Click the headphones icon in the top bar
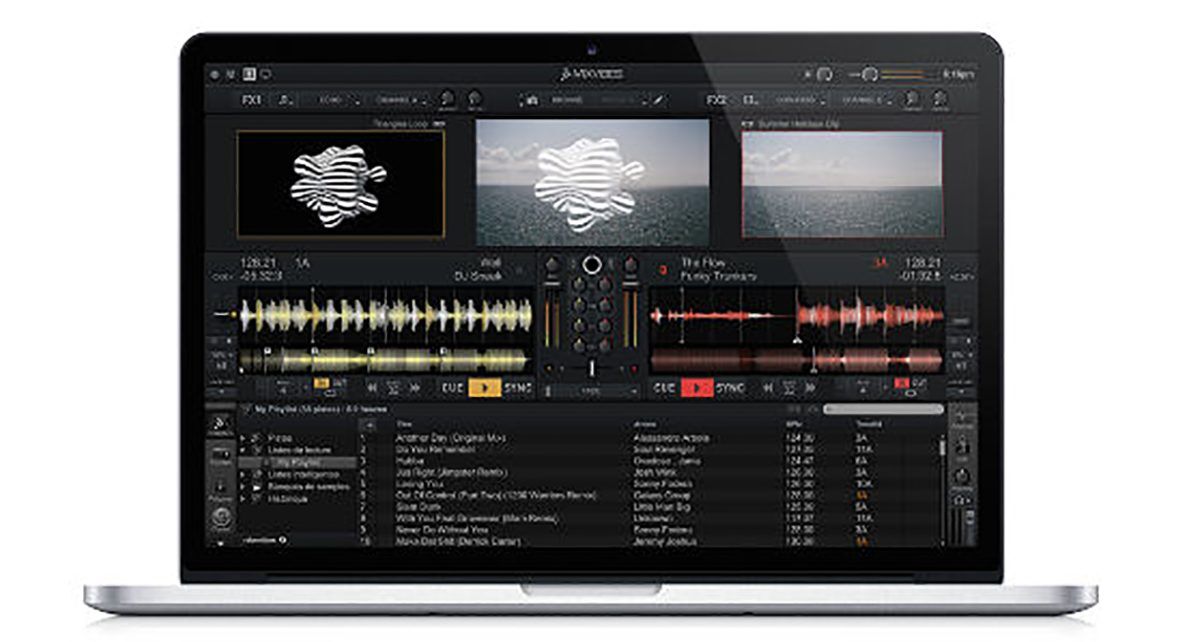This screenshot has height=642, width=1204. point(824,74)
